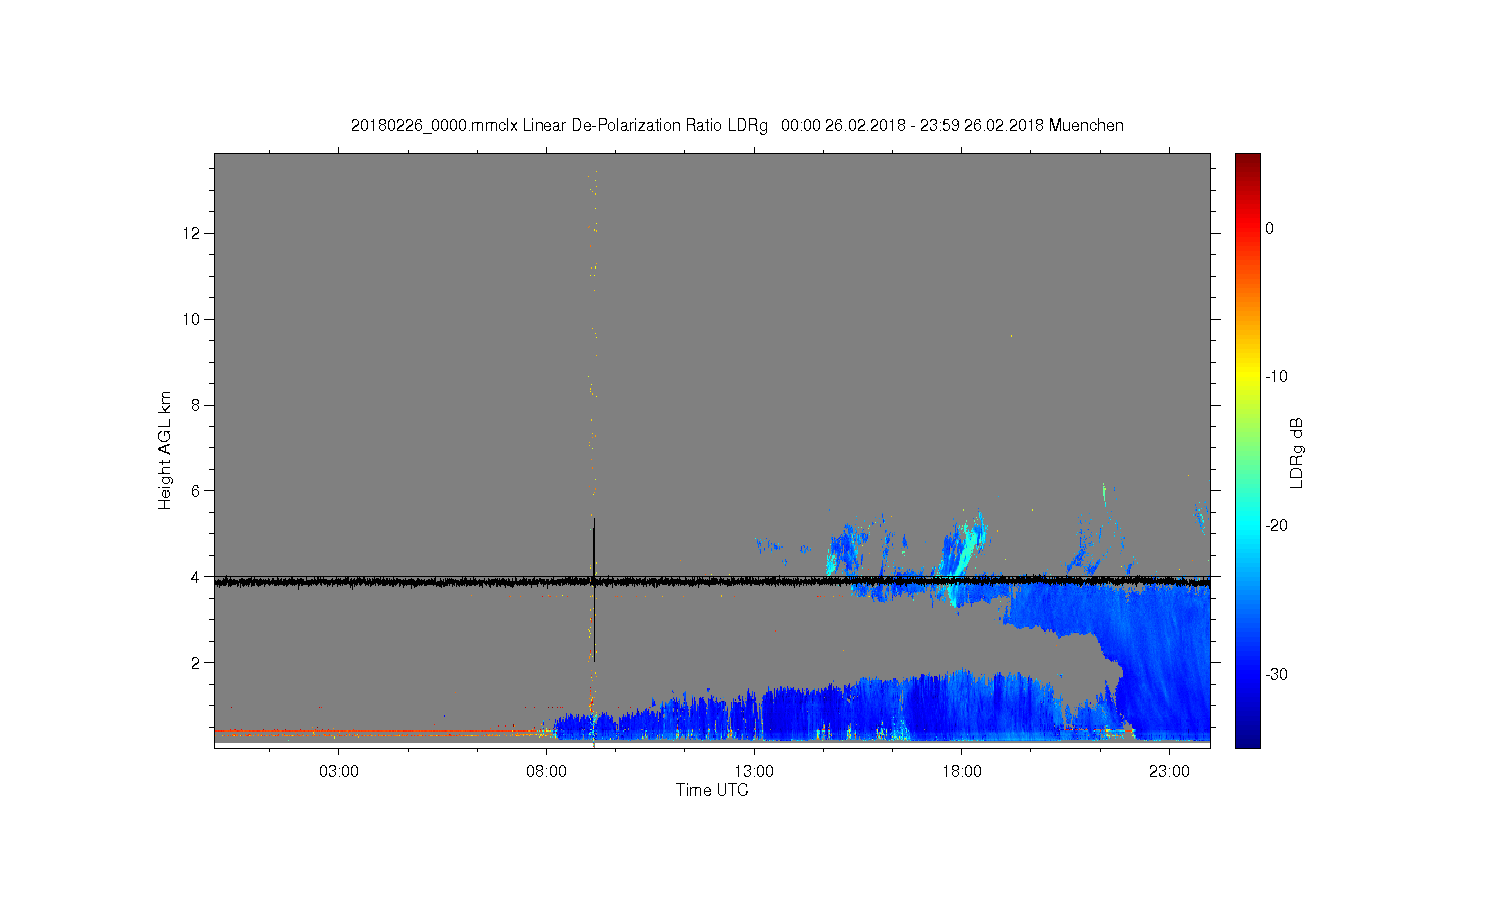This screenshot has width=1500, height=900.
Task: Click the height tick label 4
Action: click(197, 577)
